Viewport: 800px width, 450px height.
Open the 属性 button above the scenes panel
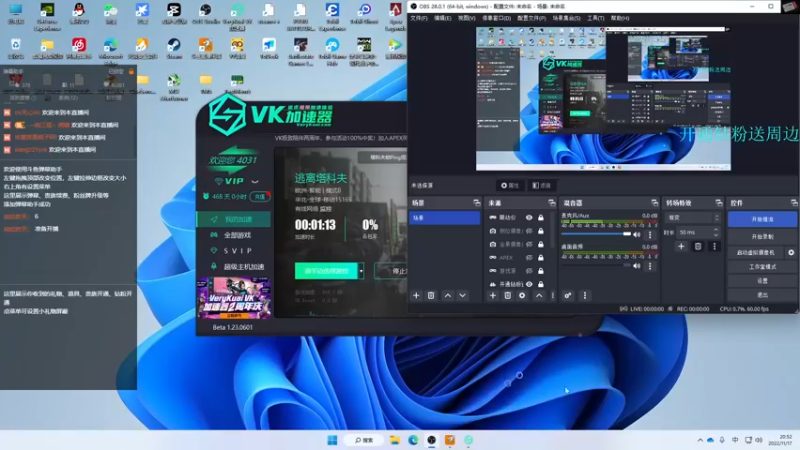point(510,186)
